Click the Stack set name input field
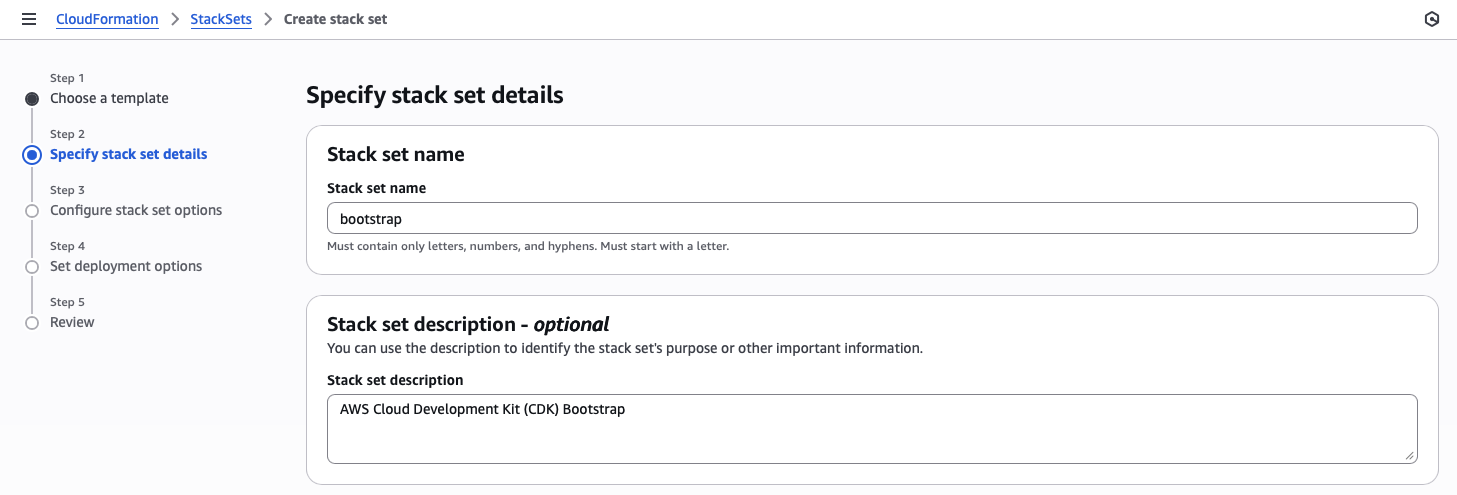Viewport: 1457px width, 495px height. coord(872,218)
